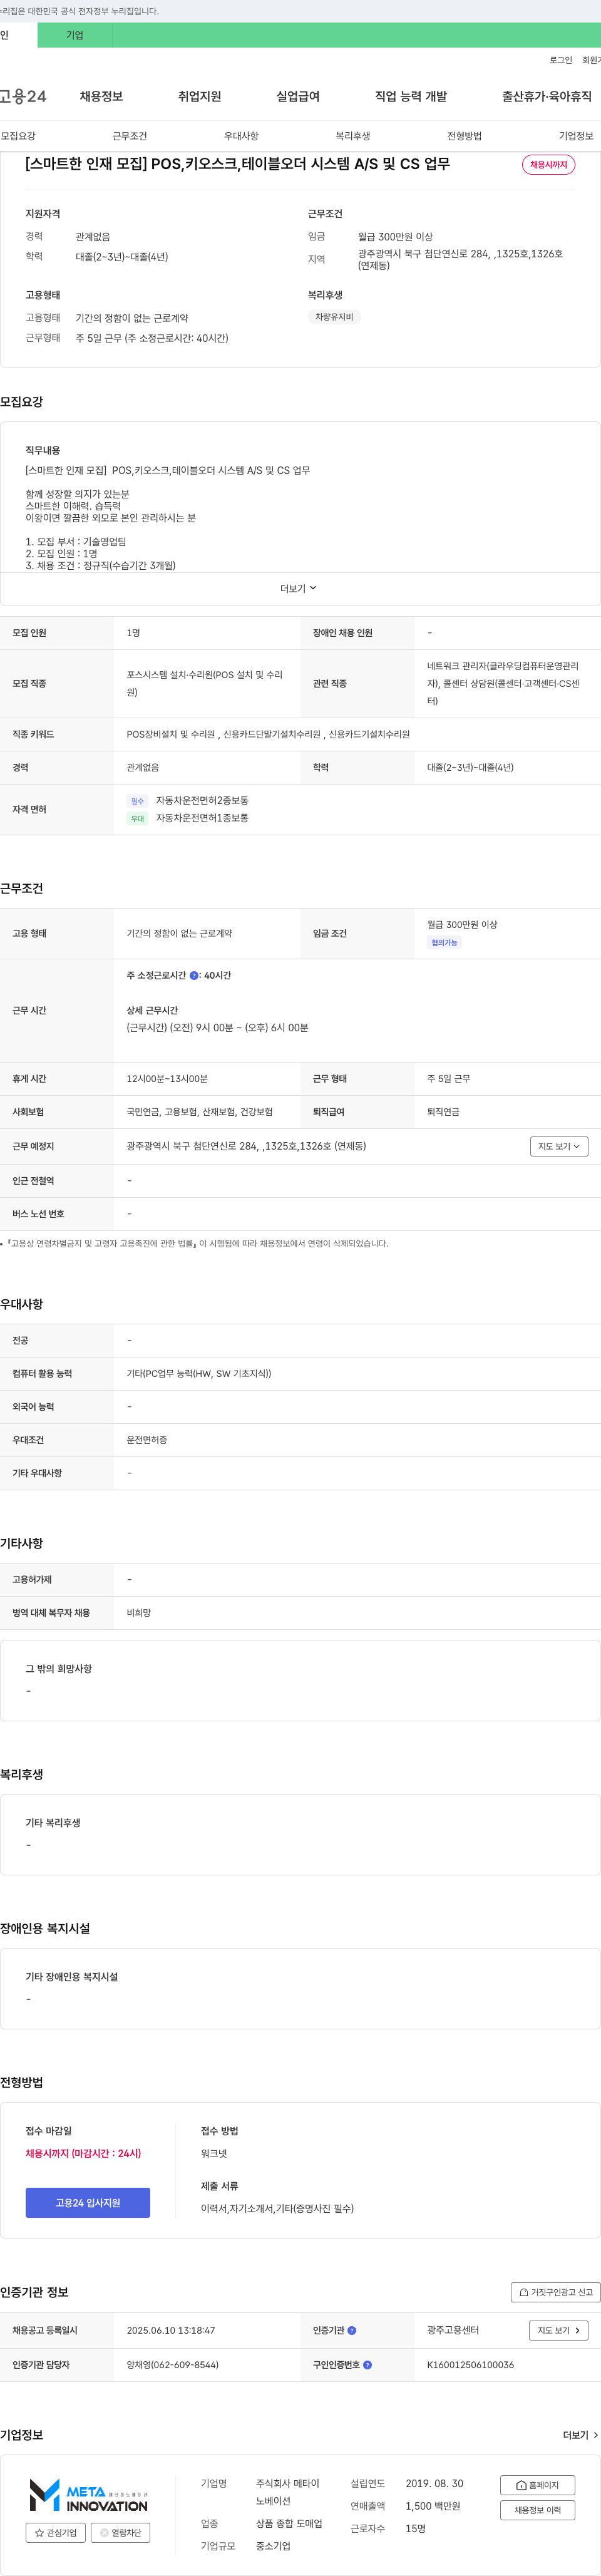
Task: Click 이력서,자기소개서 submission documents text
Action: (277, 2208)
